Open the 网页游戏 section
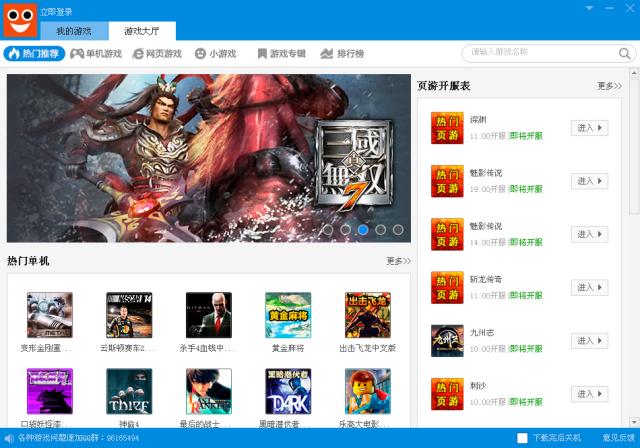The height and width of the screenshot is (448, 640). [x=157, y=53]
